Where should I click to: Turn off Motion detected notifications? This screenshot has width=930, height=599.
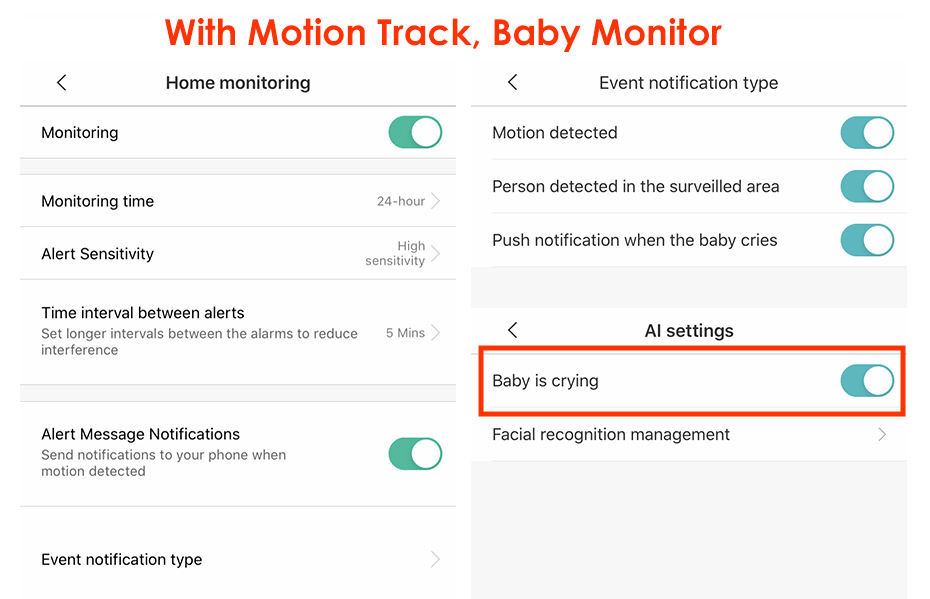[x=866, y=133]
